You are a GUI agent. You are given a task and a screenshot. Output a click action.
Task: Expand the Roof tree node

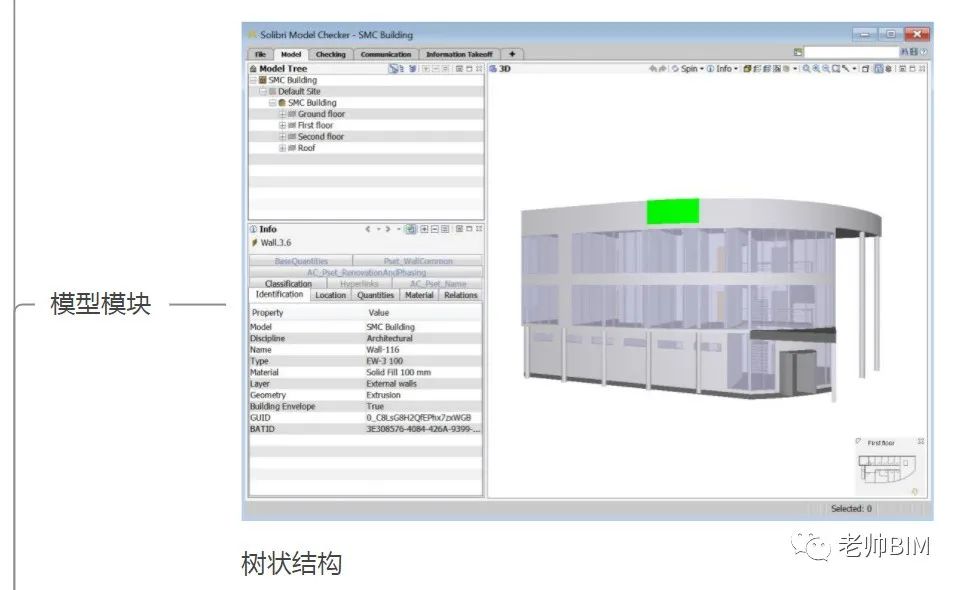(283, 148)
